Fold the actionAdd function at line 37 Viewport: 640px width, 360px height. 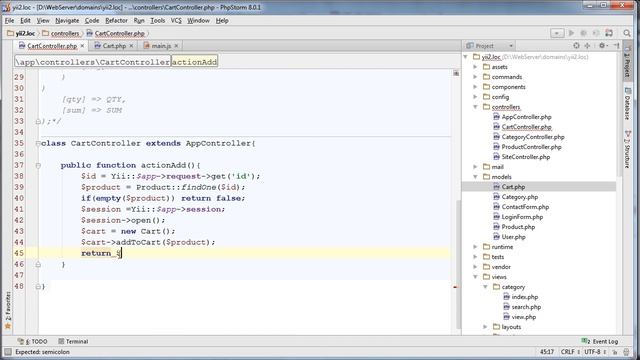(38, 165)
